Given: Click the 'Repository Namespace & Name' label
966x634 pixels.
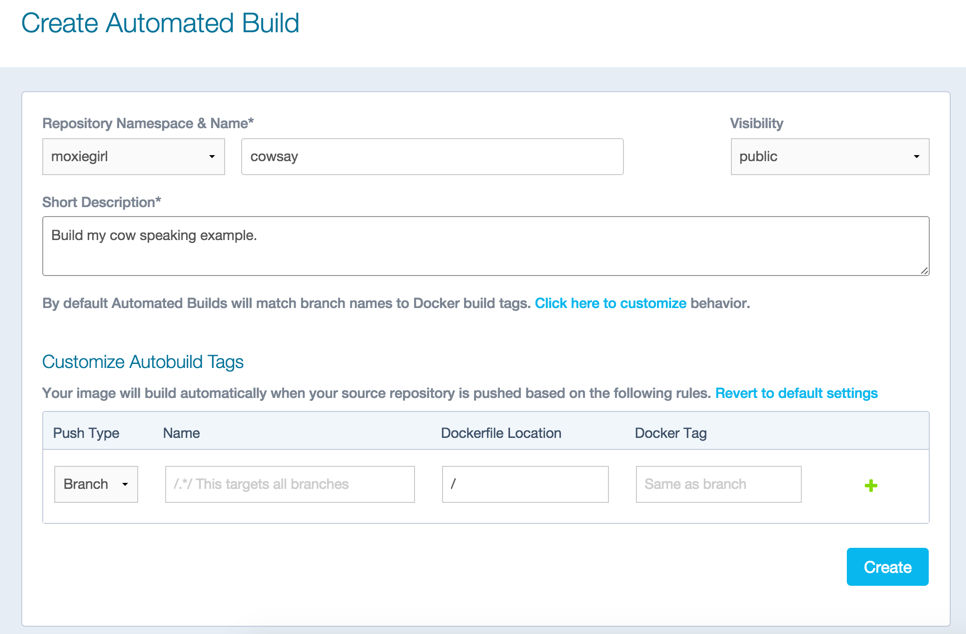Looking at the screenshot, I should (148, 123).
